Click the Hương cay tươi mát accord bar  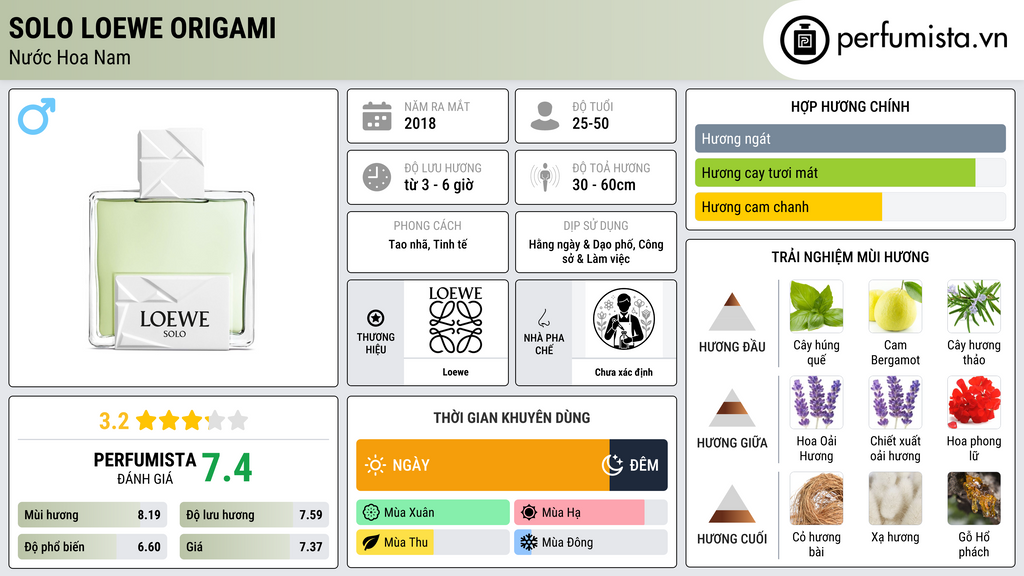[850, 172]
